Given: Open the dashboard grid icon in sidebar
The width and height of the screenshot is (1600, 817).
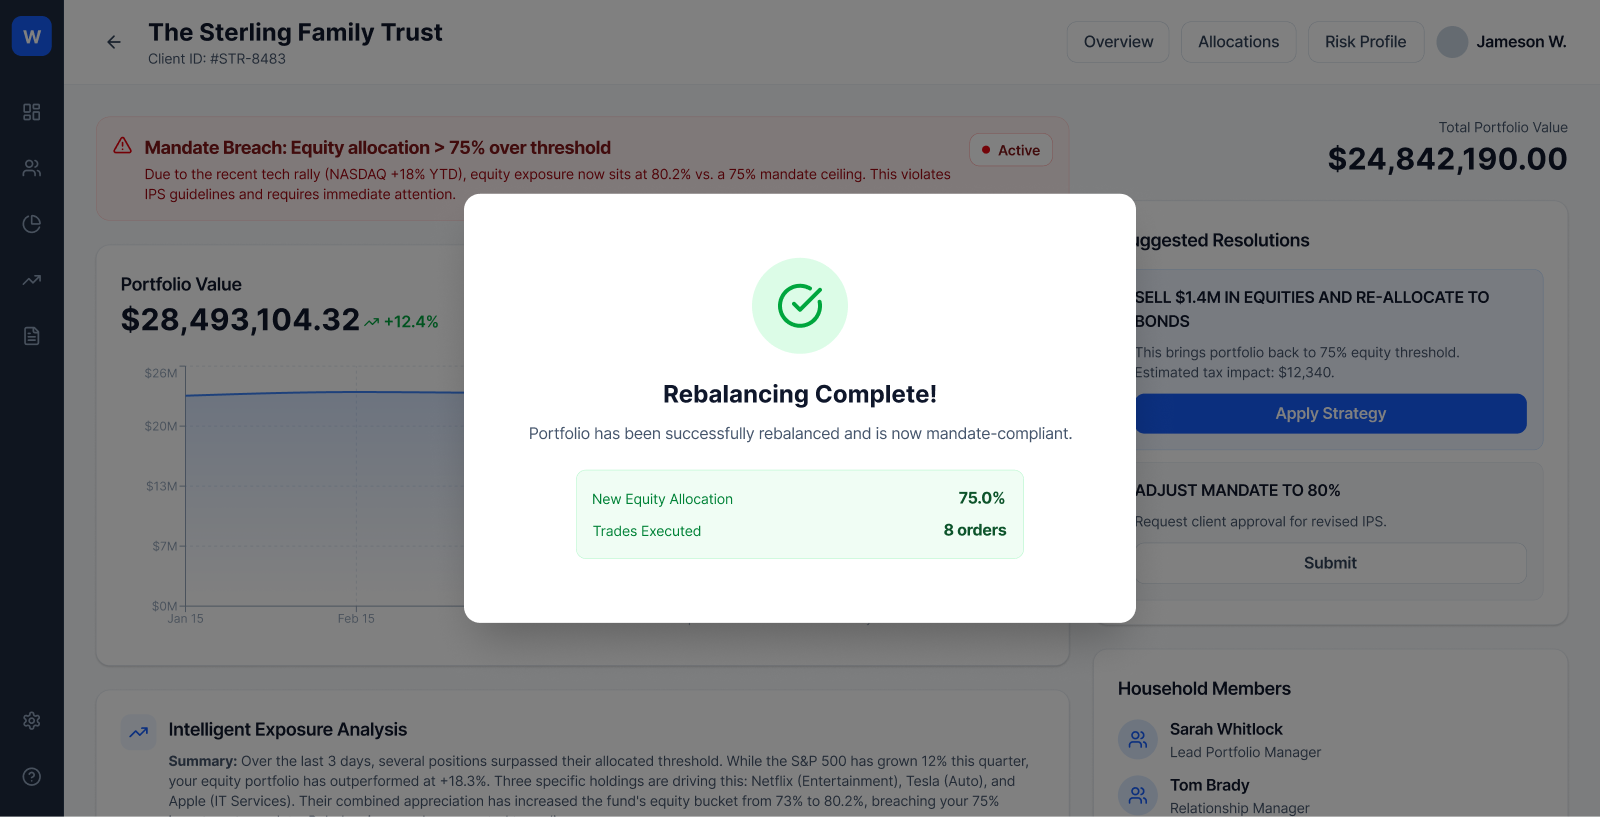Looking at the screenshot, I should tap(32, 112).
